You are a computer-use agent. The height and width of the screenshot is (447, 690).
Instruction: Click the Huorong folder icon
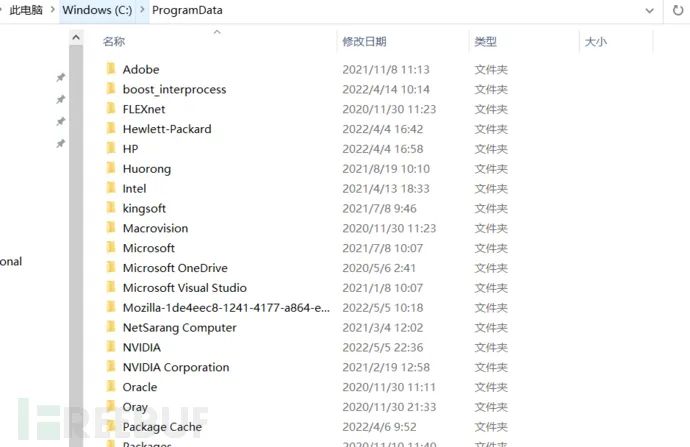tap(111, 168)
